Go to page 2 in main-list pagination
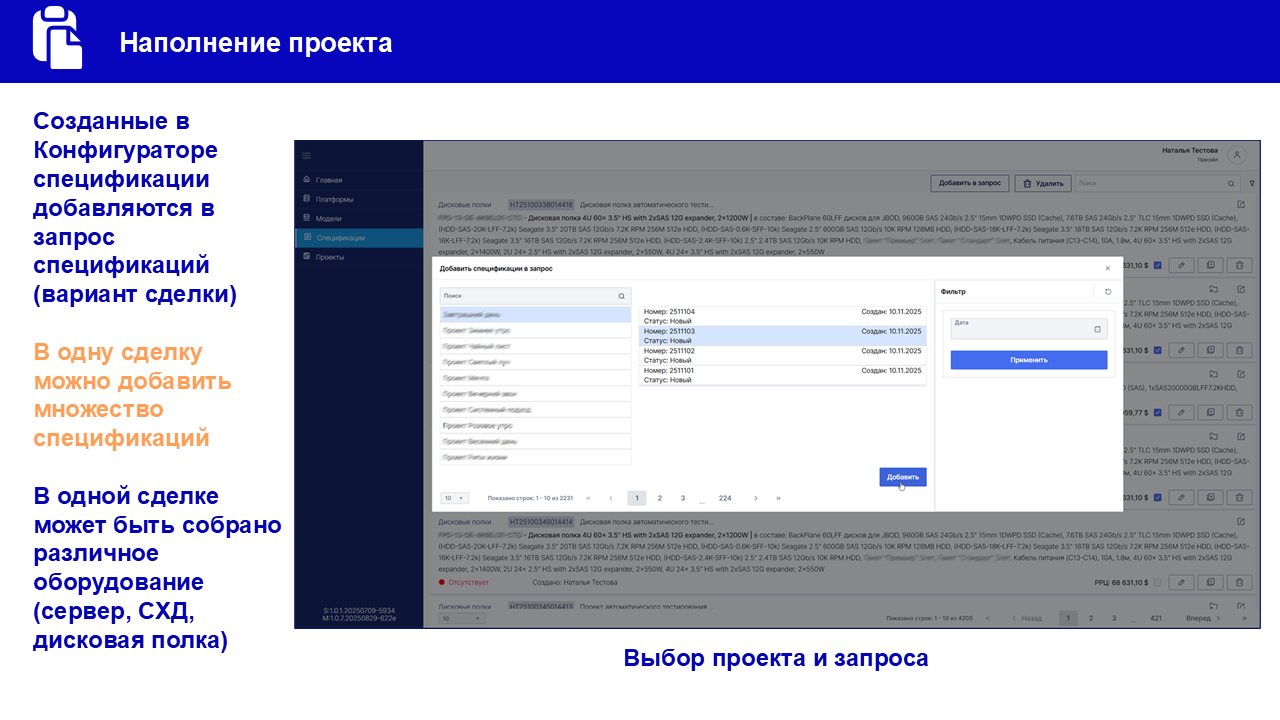The height and width of the screenshot is (720, 1280). (1091, 619)
